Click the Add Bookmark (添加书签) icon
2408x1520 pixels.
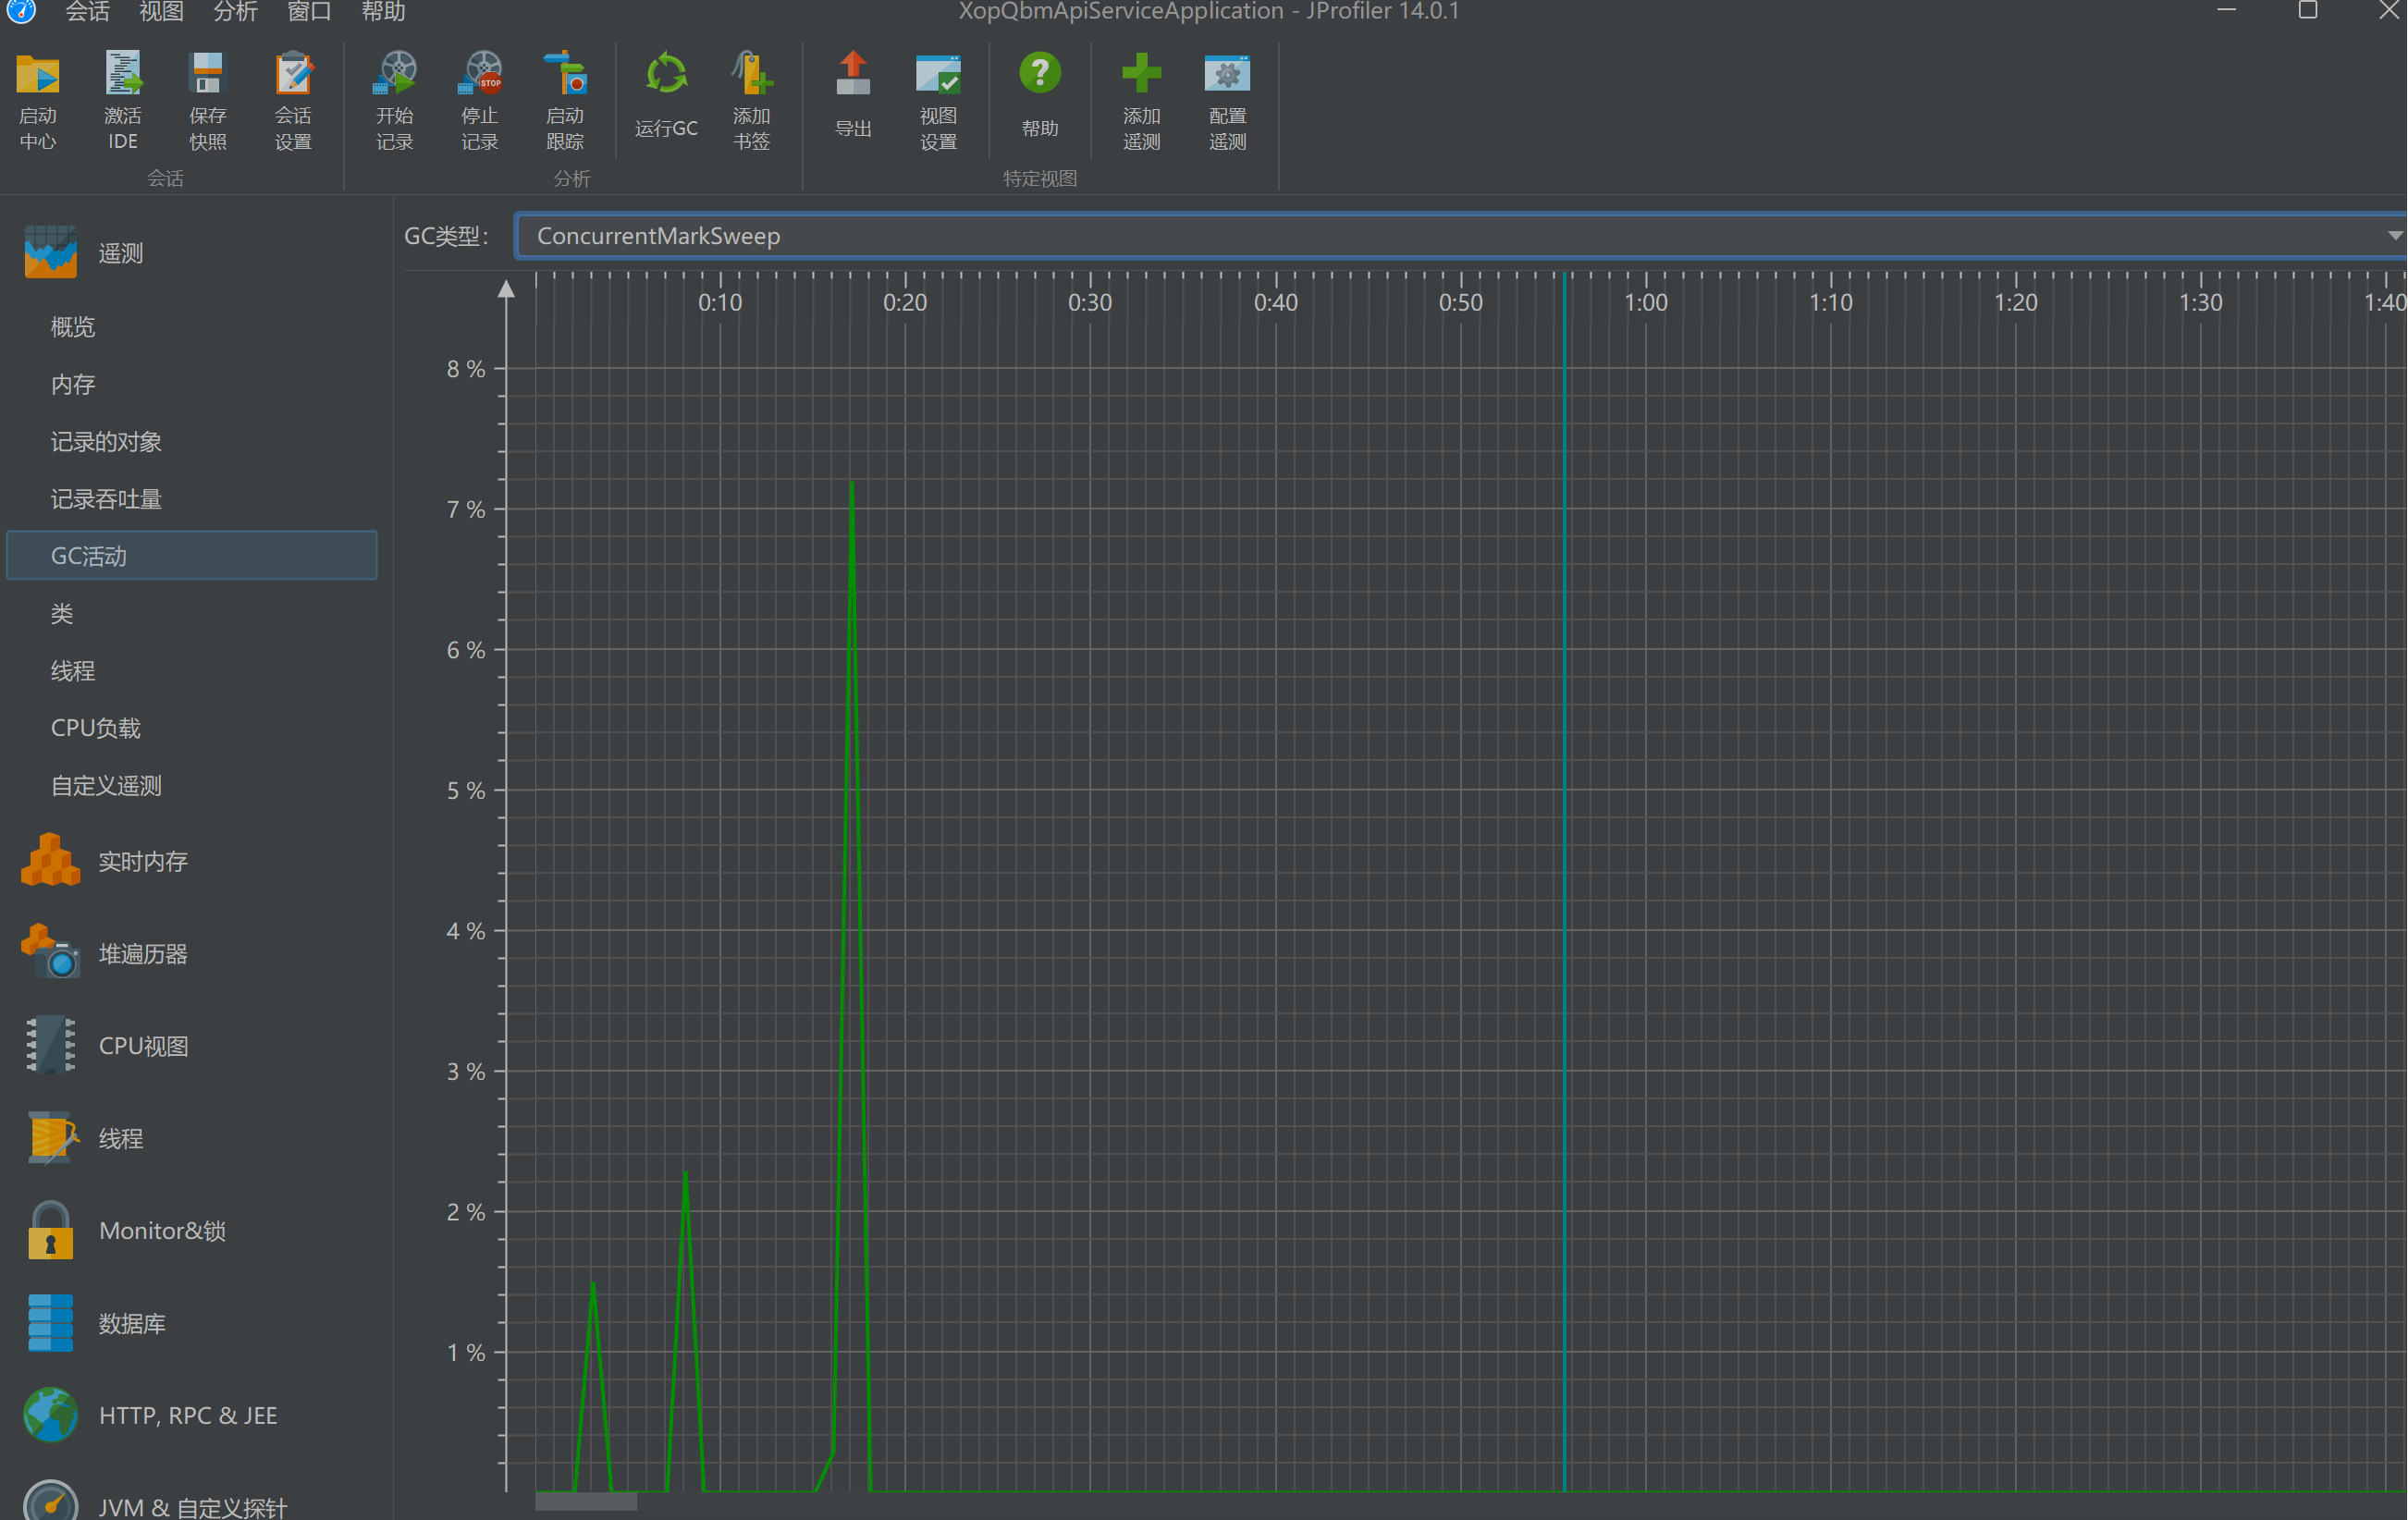[x=751, y=76]
